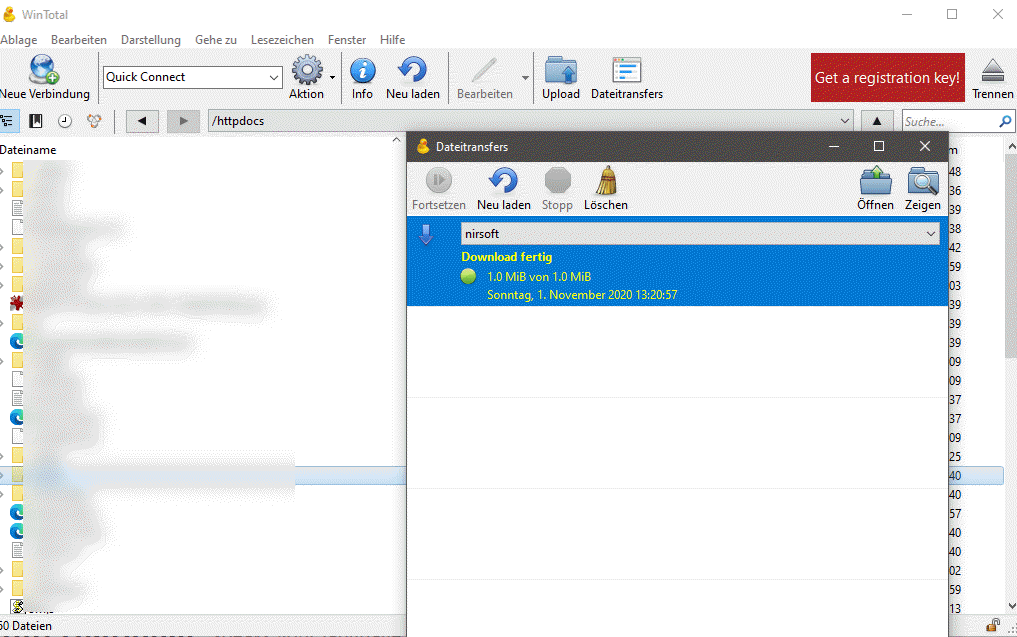Open the Darstellung menu
The height and width of the screenshot is (637, 1017).
pos(150,40)
